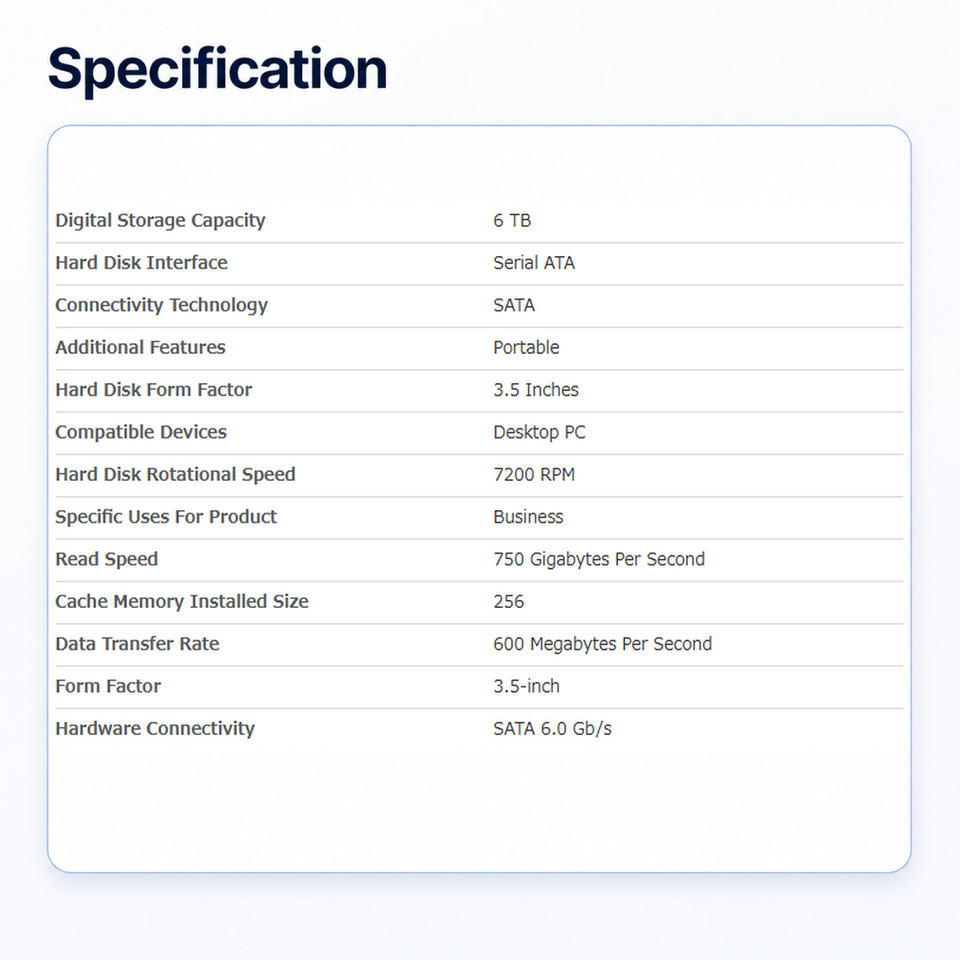Click the Compatible Devices label

point(141,432)
